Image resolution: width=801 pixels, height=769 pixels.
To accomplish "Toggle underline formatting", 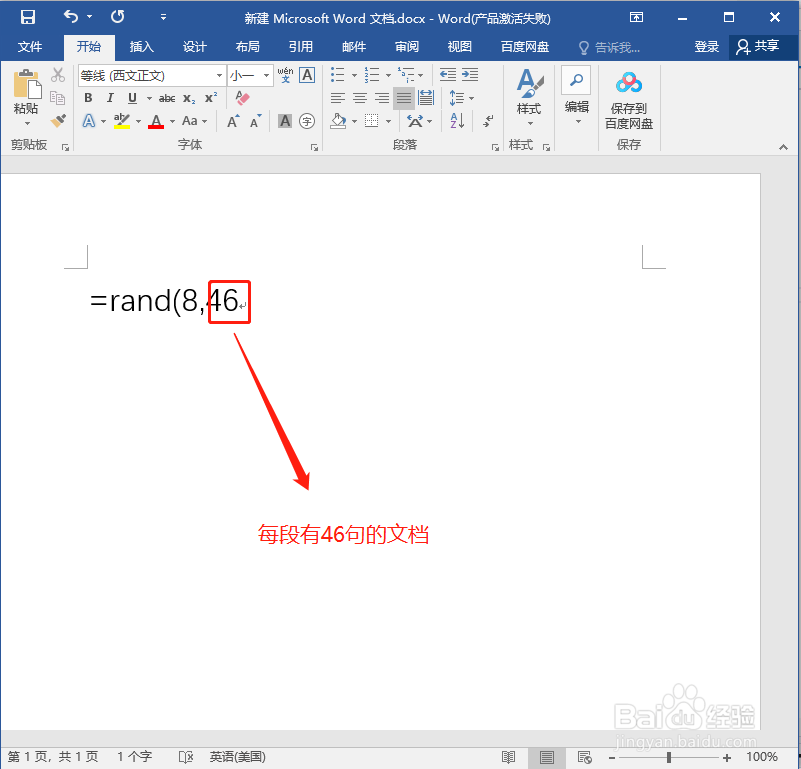I will pyautogui.click(x=132, y=98).
